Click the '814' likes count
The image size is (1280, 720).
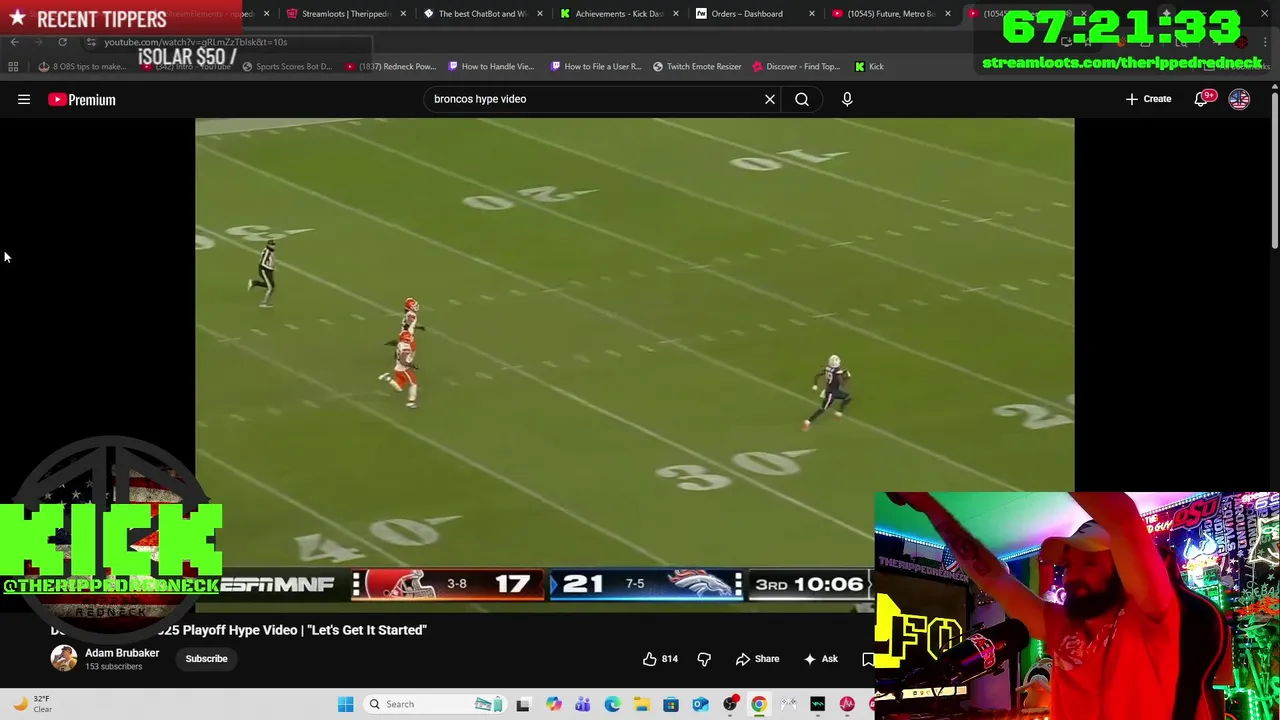(x=670, y=659)
